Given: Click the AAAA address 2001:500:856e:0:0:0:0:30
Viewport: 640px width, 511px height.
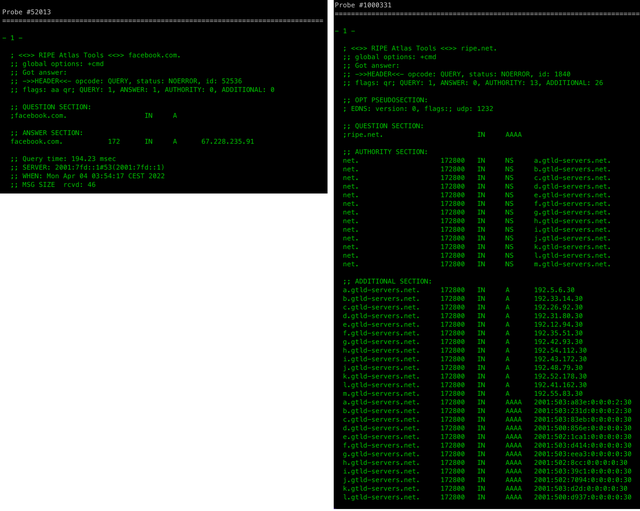Looking at the screenshot, I should coord(582,428).
